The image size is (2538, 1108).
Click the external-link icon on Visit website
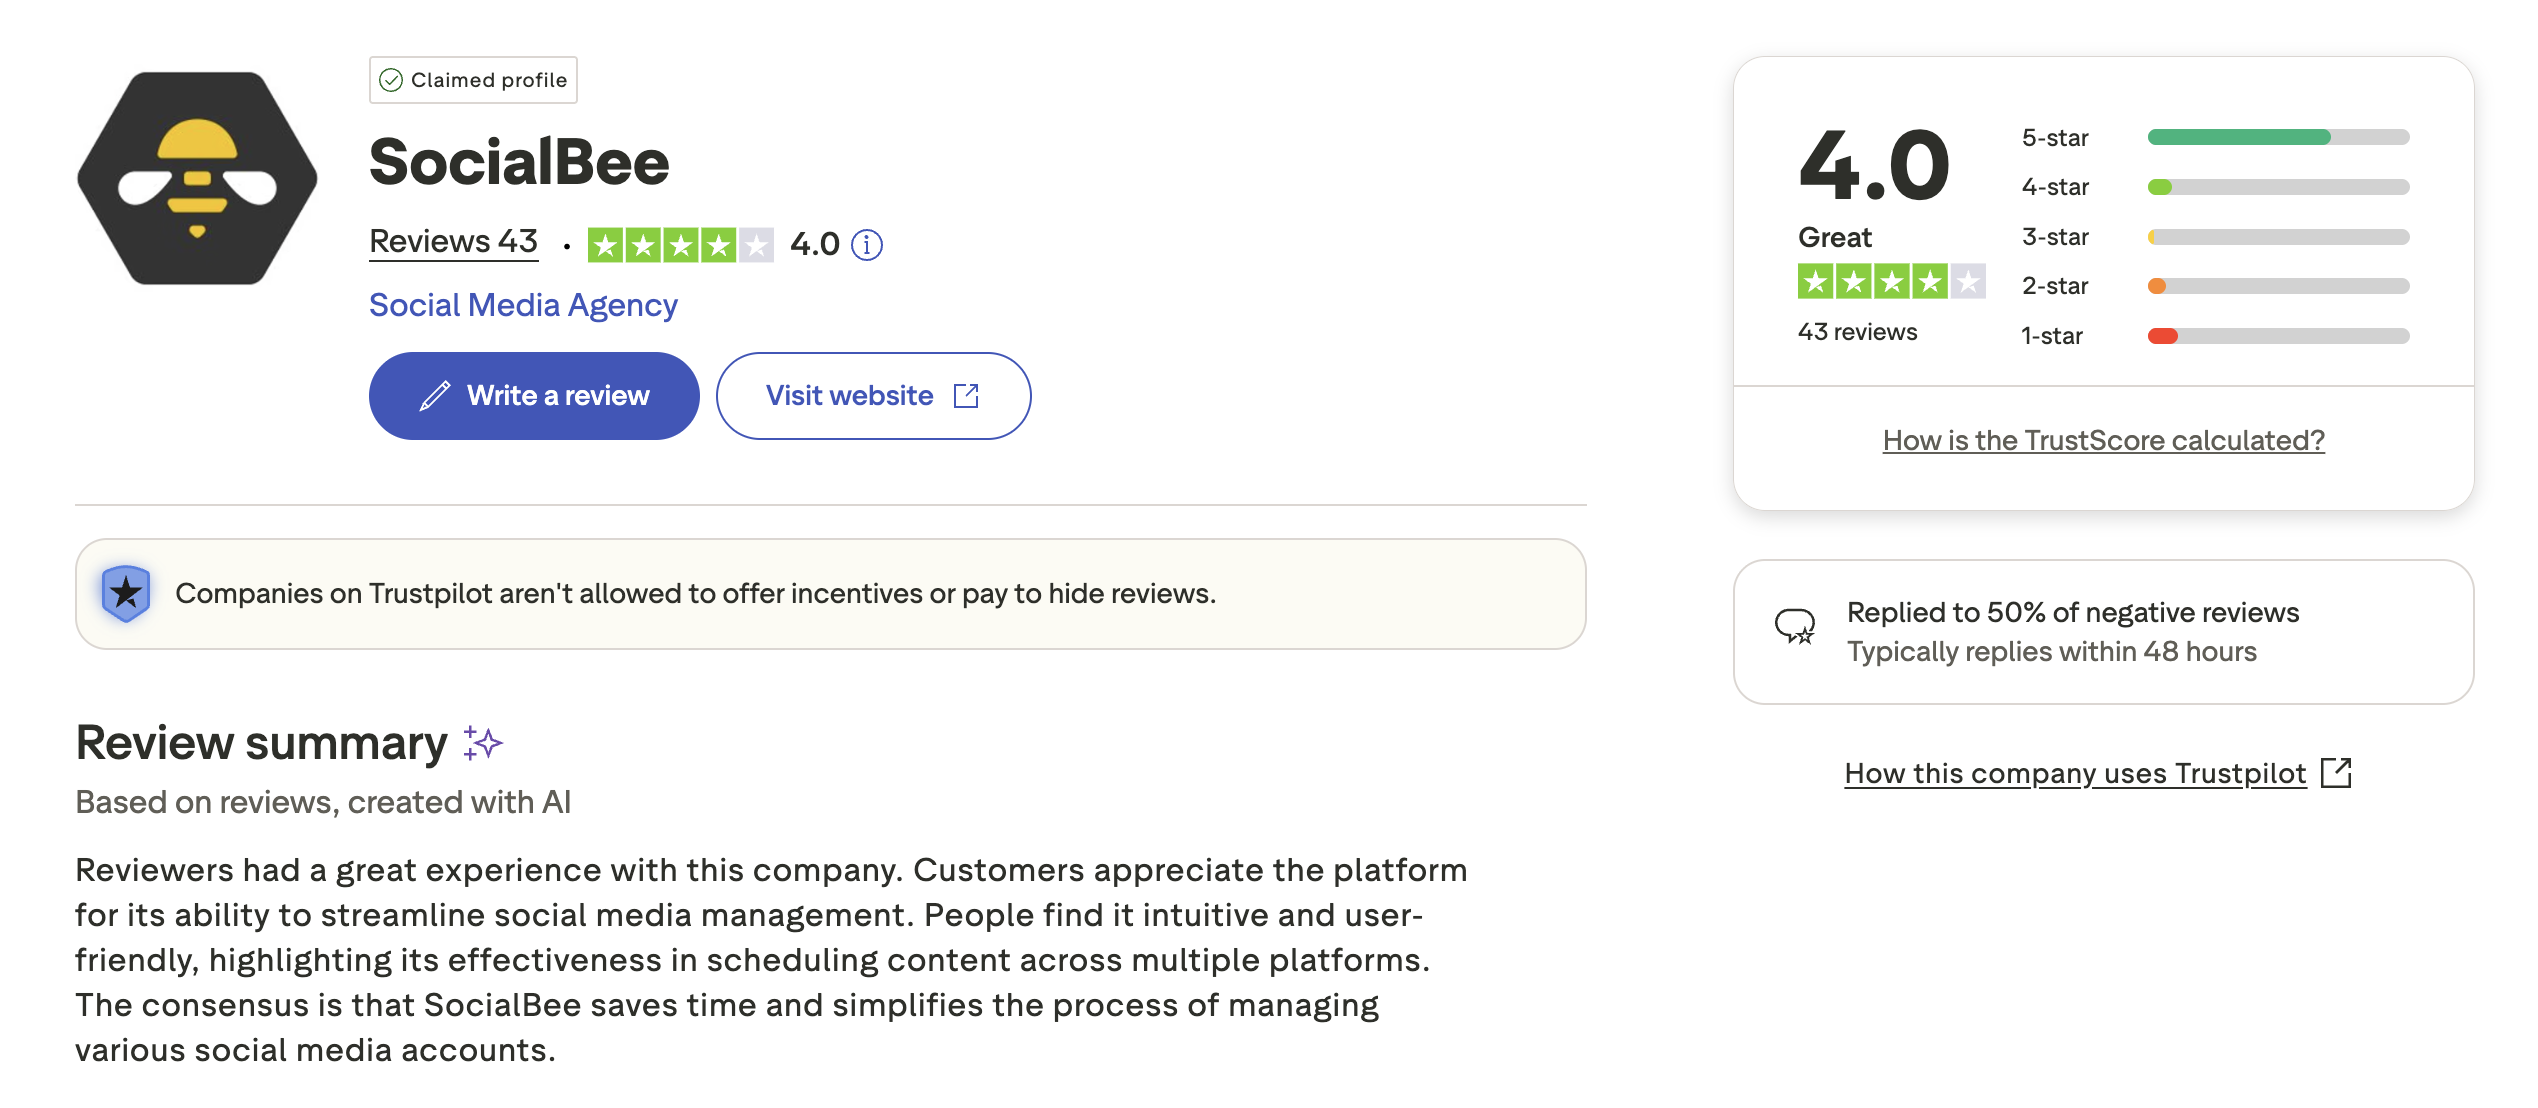[x=966, y=395]
